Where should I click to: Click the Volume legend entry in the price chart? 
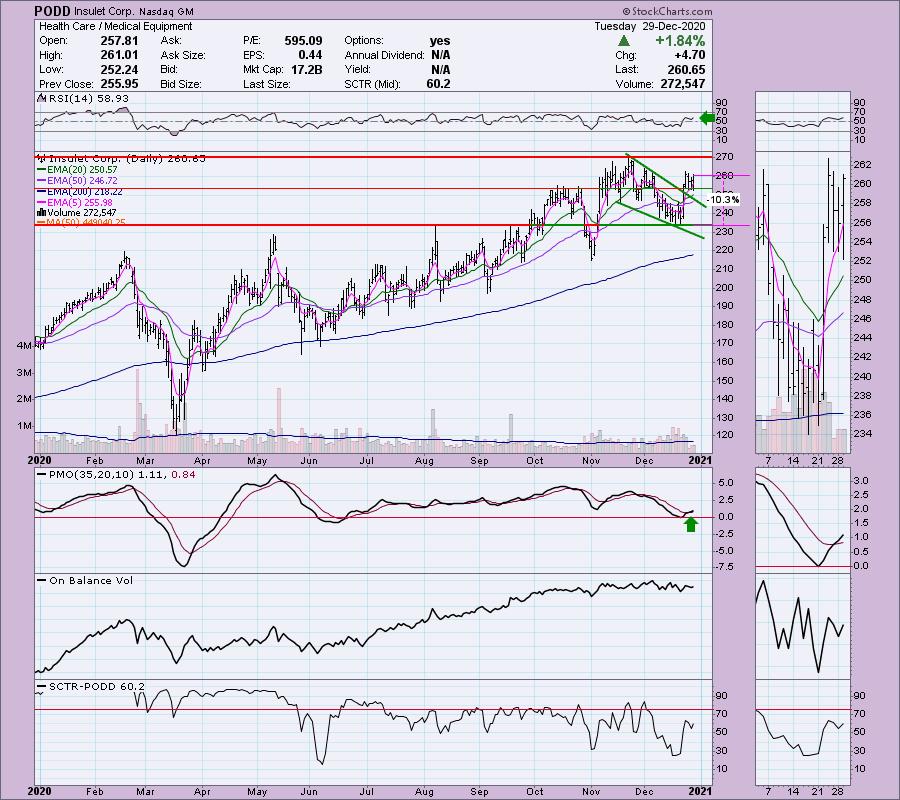click(76, 213)
